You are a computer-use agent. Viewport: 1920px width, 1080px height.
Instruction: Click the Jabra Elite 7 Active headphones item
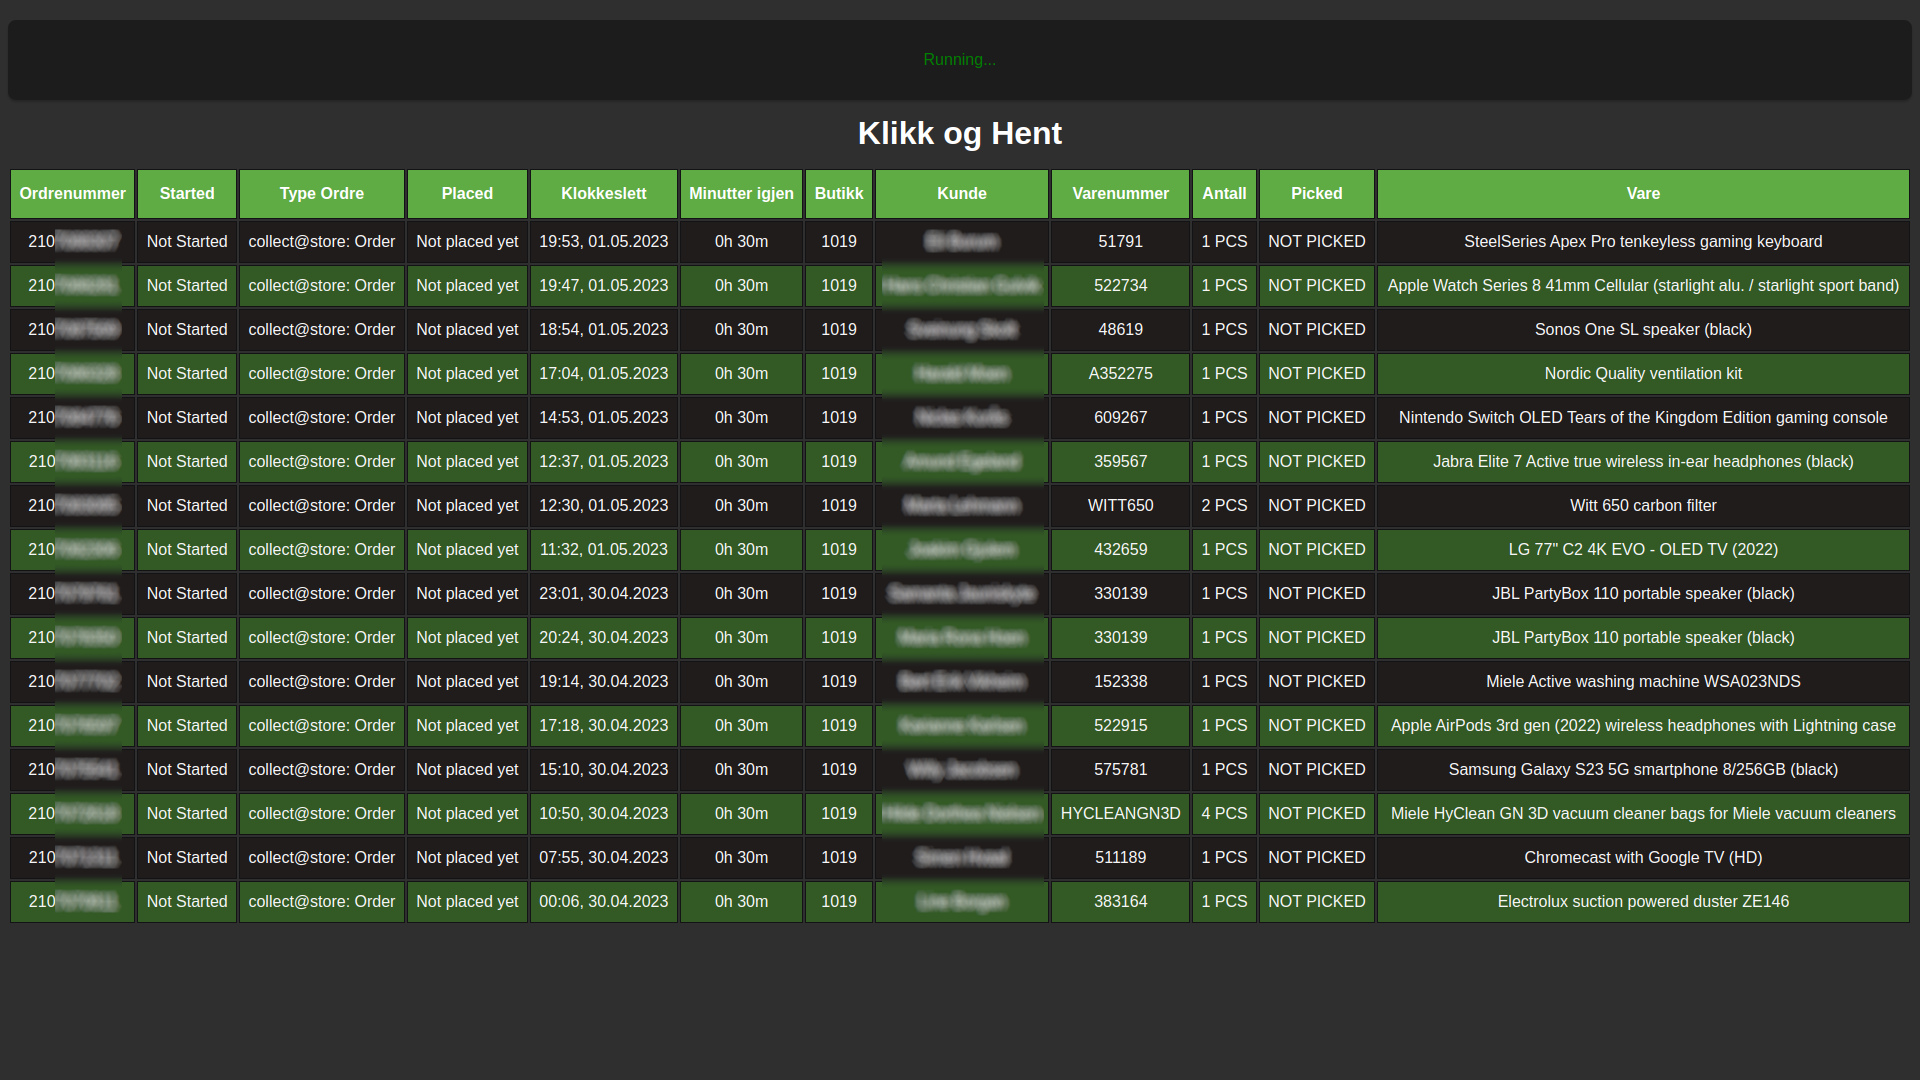tap(1643, 462)
